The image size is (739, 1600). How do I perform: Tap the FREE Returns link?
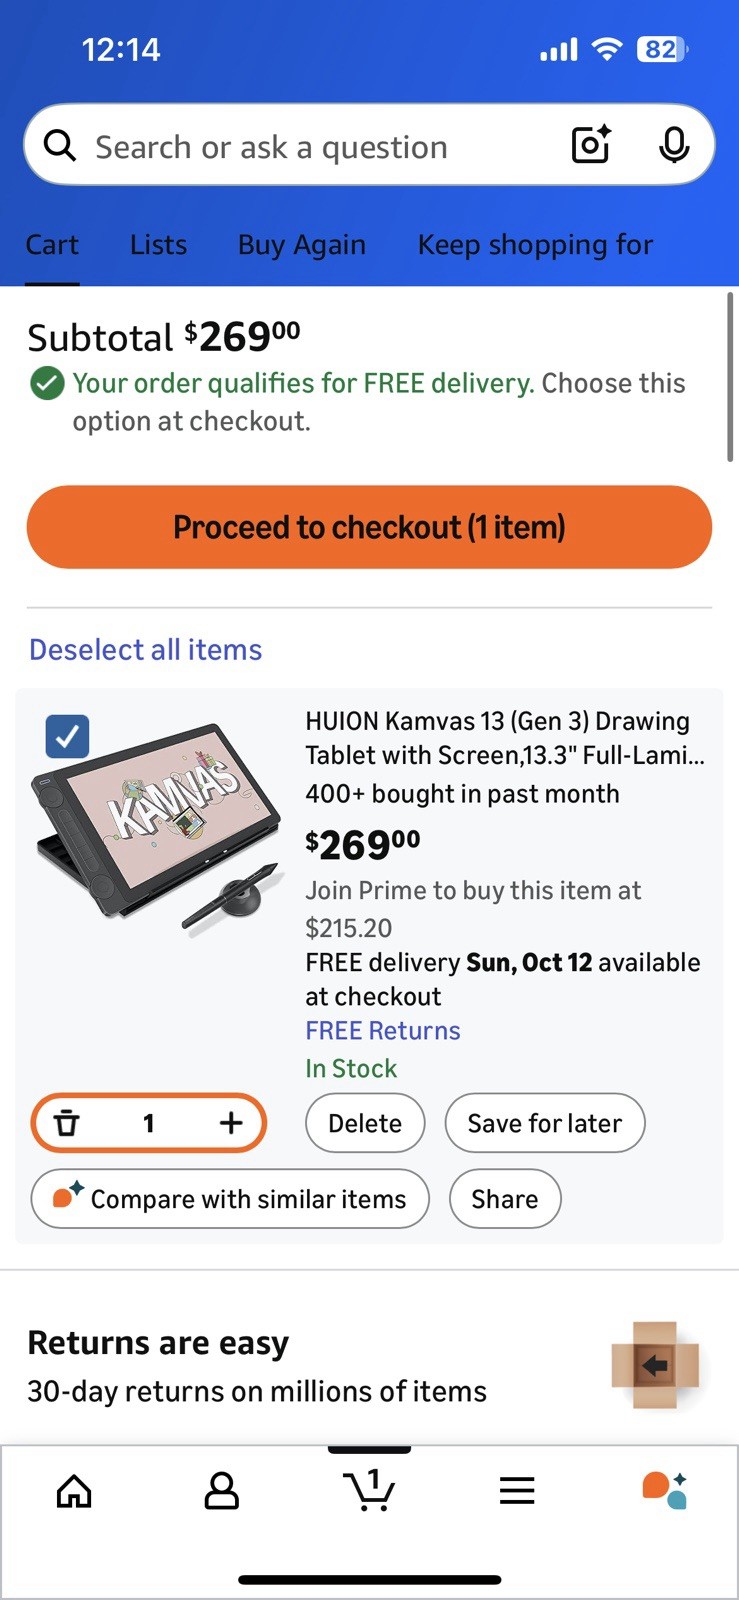[383, 1031]
